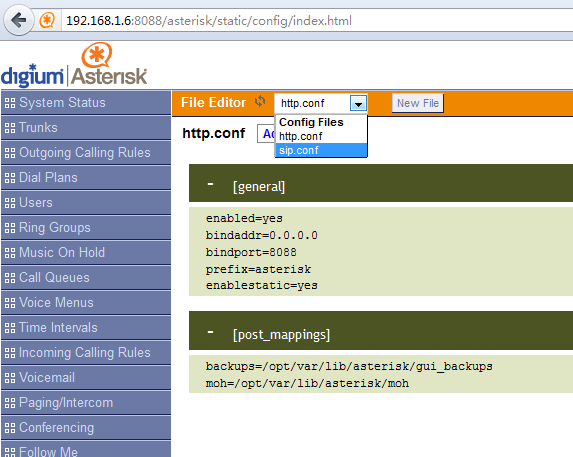Screen dimensions: 573x457
Task: Click the grid icon beside Time Intervals
Action: click(x=10, y=328)
